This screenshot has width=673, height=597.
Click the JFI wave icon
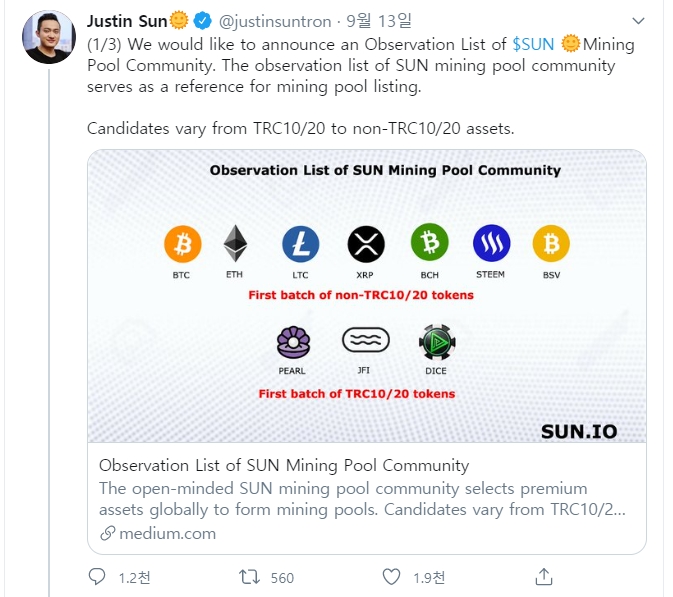point(366,342)
